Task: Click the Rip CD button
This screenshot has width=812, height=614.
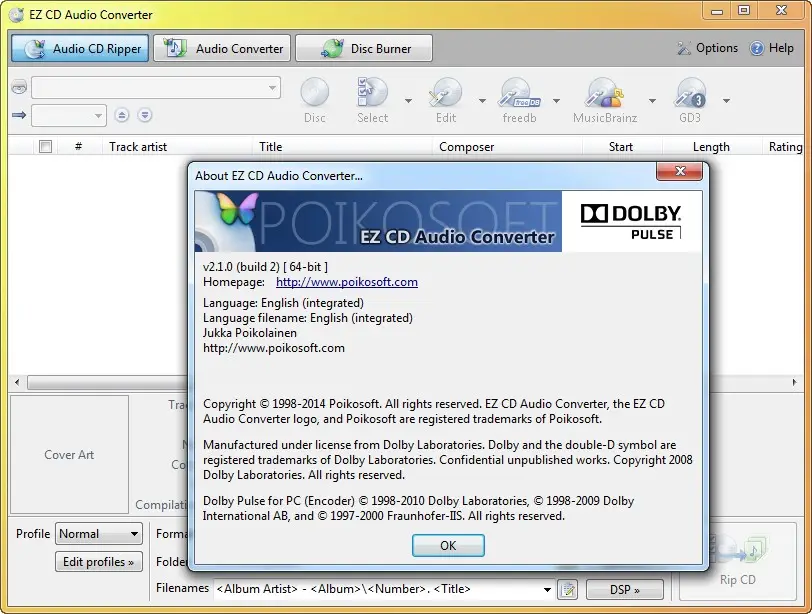Action: click(737, 560)
